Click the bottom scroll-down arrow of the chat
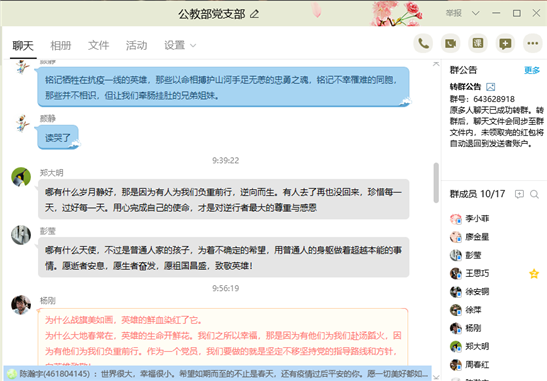 tap(436, 377)
